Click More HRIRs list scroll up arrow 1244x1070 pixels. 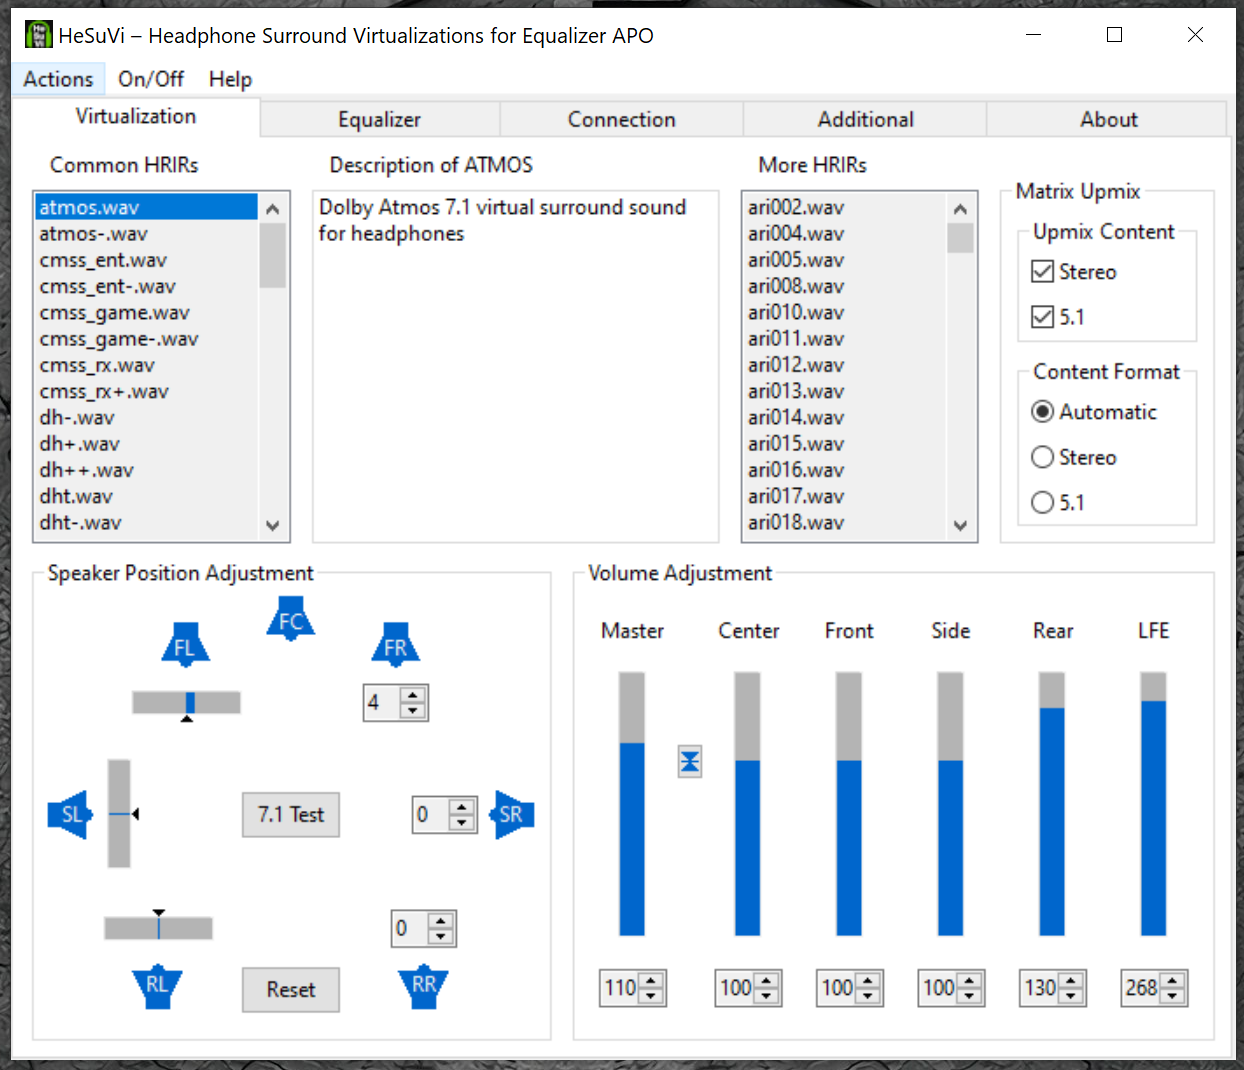[960, 208]
